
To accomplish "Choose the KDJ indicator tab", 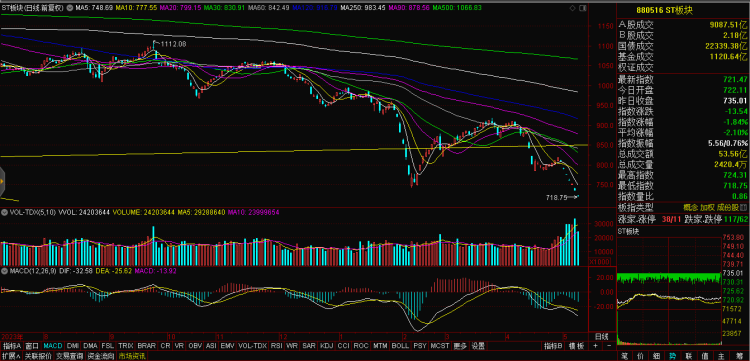I will coord(327,346).
